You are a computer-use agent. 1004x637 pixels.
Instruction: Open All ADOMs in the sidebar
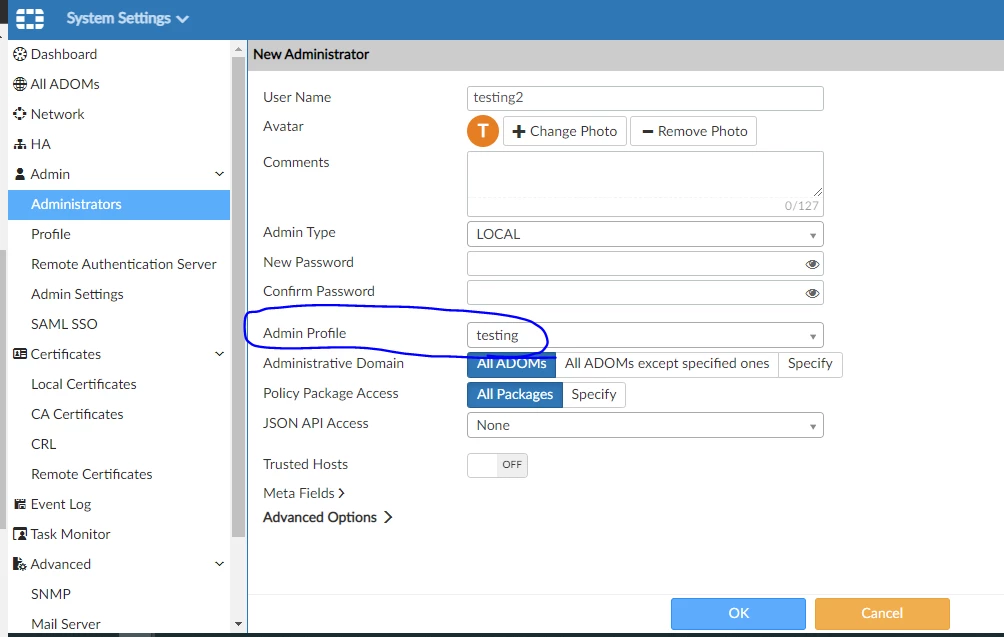[65, 84]
